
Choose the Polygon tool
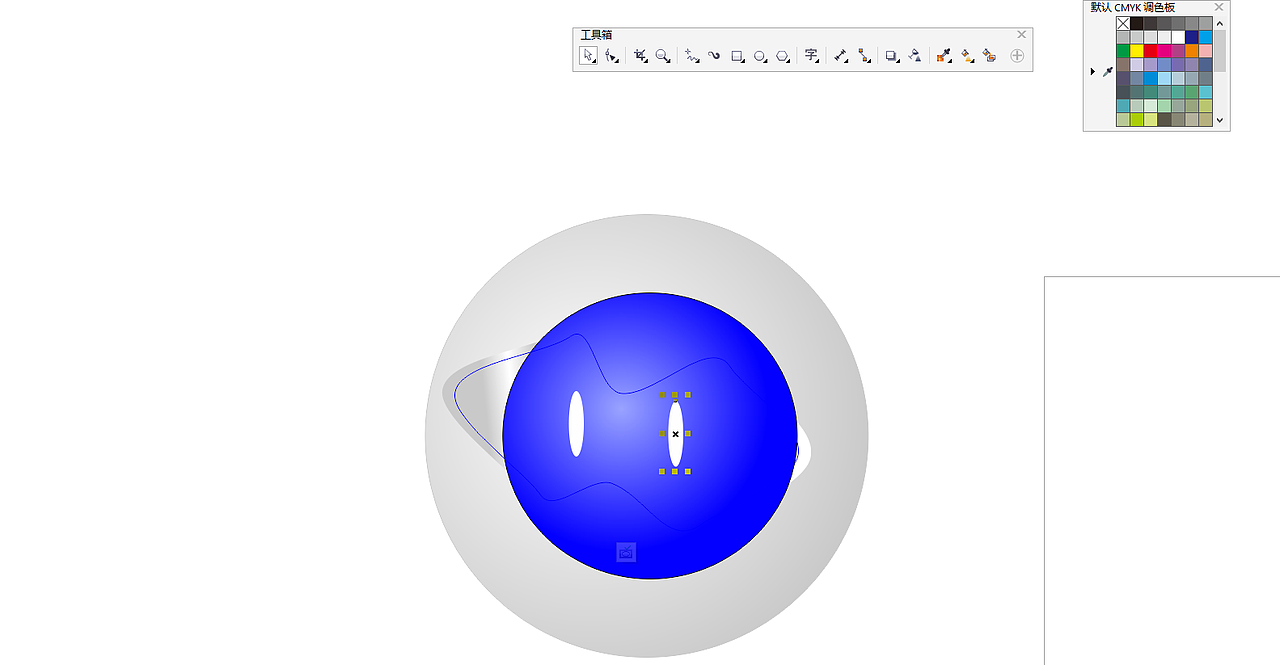783,56
